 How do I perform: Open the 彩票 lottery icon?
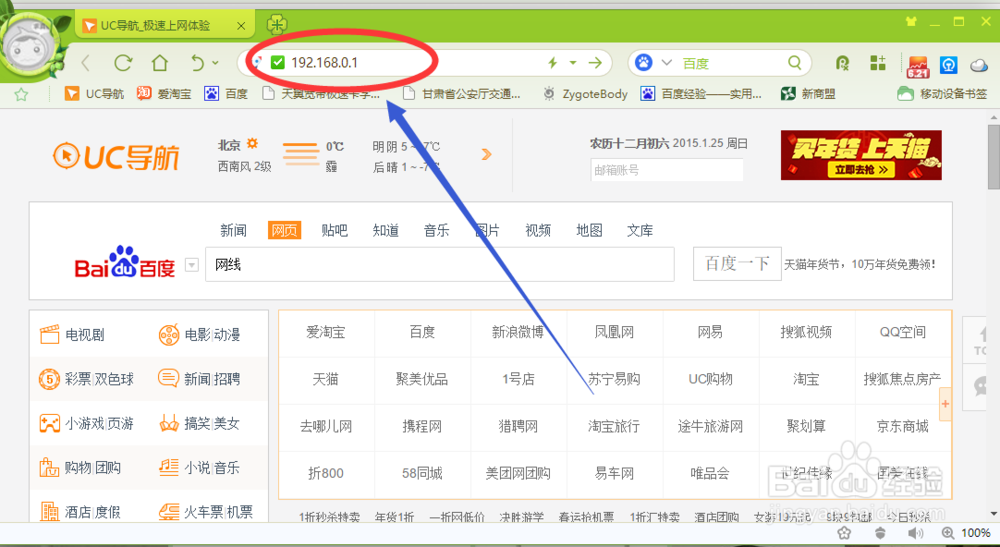pyautogui.click(x=50, y=379)
